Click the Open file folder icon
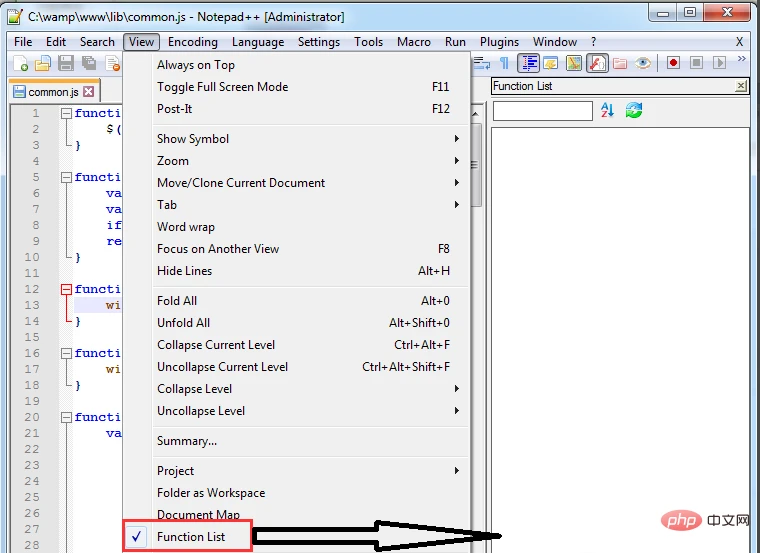This screenshot has height=553, width=760. click(43, 63)
